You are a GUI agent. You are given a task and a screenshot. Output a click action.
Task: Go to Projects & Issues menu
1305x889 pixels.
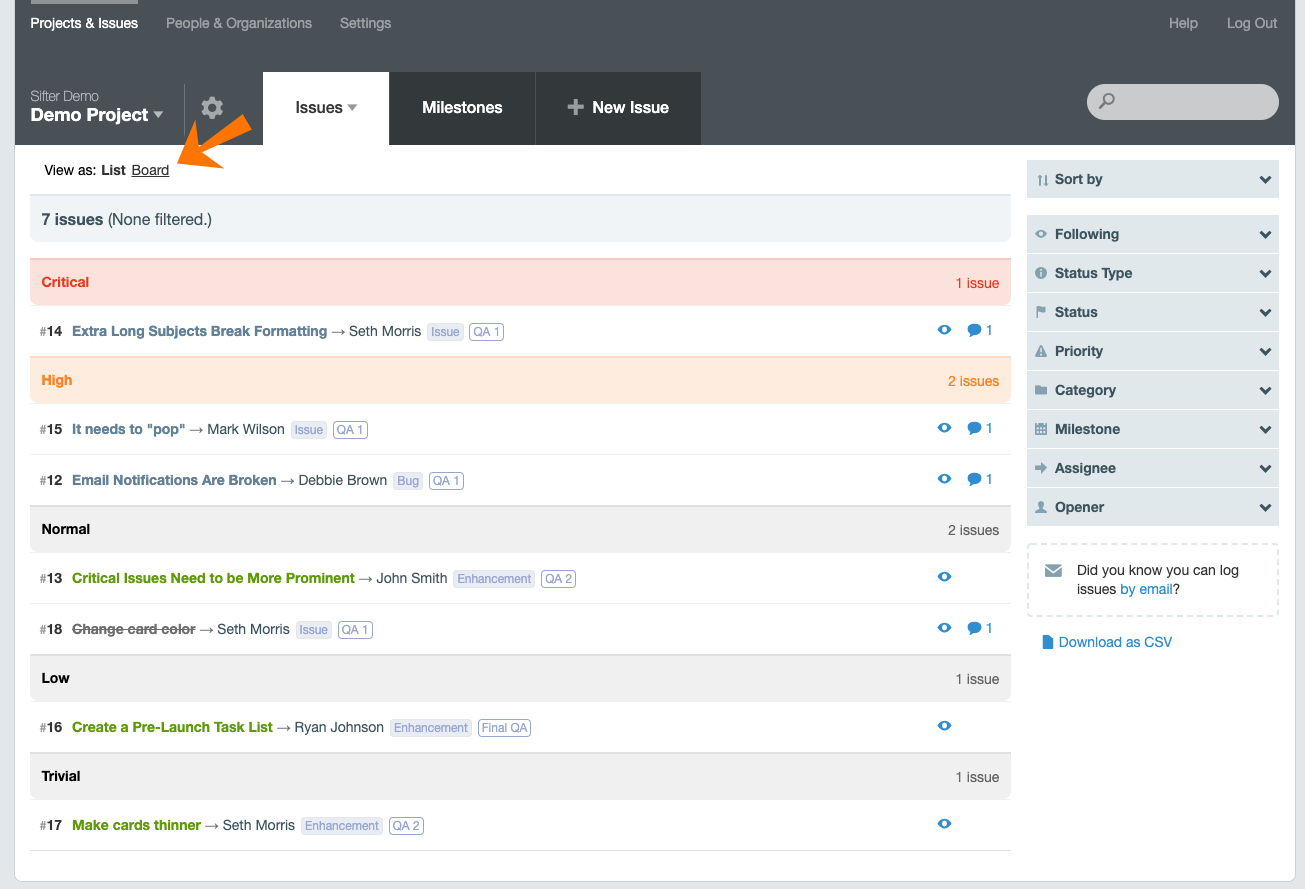click(84, 23)
